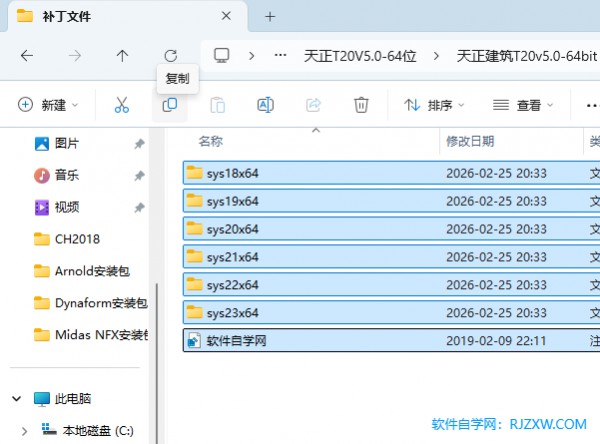Viewport: 600px width, 444px height.
Task: Click 天正T20V5.0-64位 breadcrumb
Action: [x=360, y=56]
